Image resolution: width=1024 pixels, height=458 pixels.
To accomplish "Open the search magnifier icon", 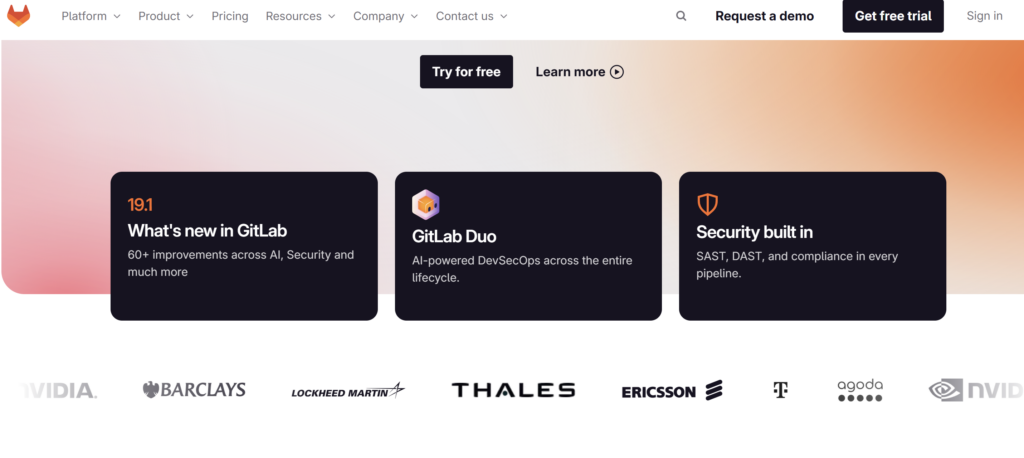I will (x=681, y=16).
